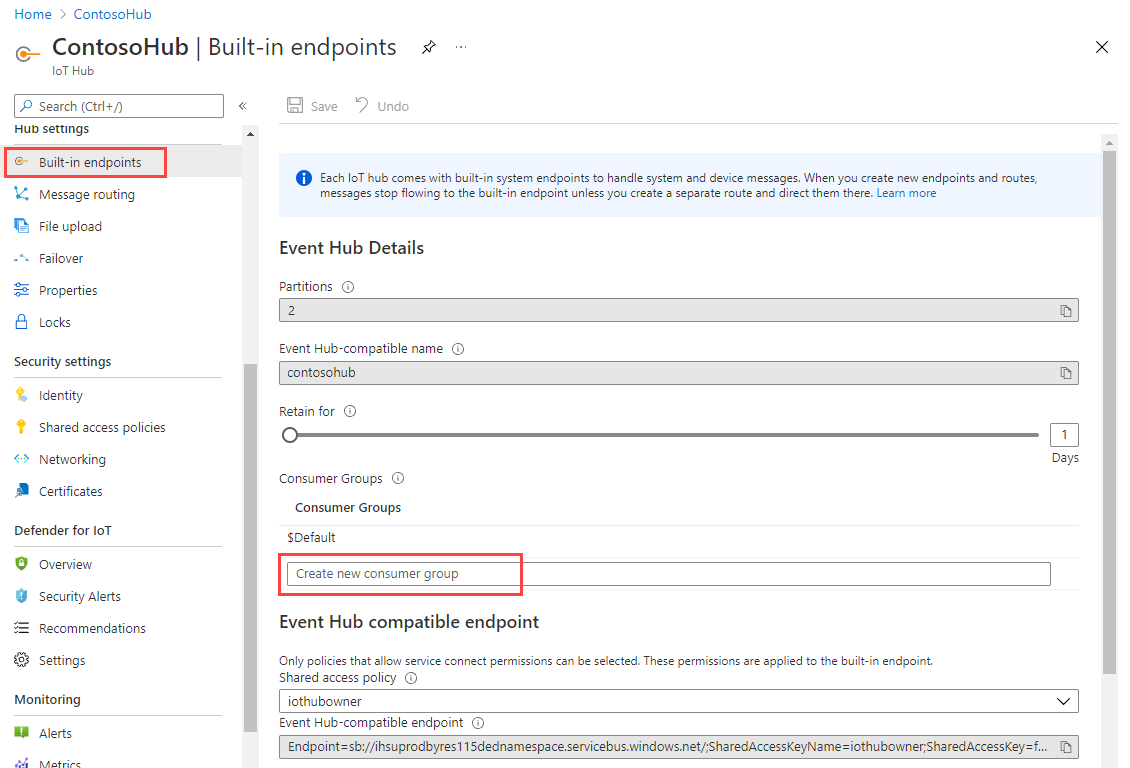The height and width of the screenshot is (768, 1130).
Task: Go to Home breadcrumb link
Action: tap(33, 14)
